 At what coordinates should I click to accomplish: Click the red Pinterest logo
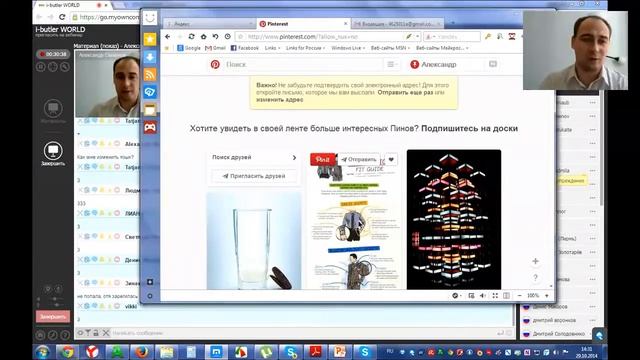(x=215, y=64)
